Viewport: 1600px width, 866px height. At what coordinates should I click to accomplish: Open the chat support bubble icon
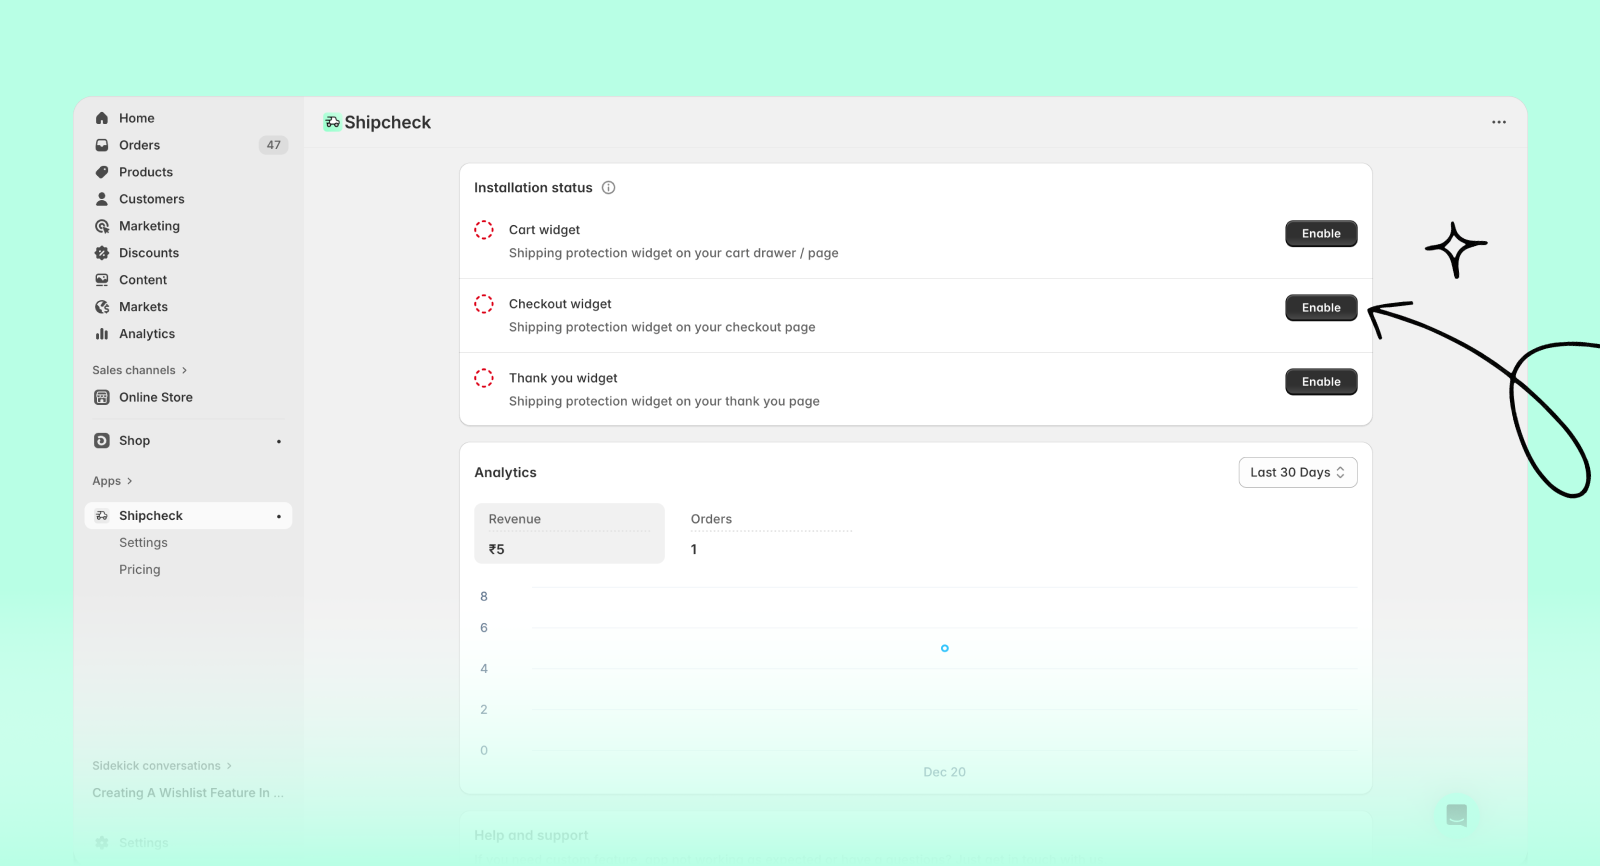pos(1457,815)
